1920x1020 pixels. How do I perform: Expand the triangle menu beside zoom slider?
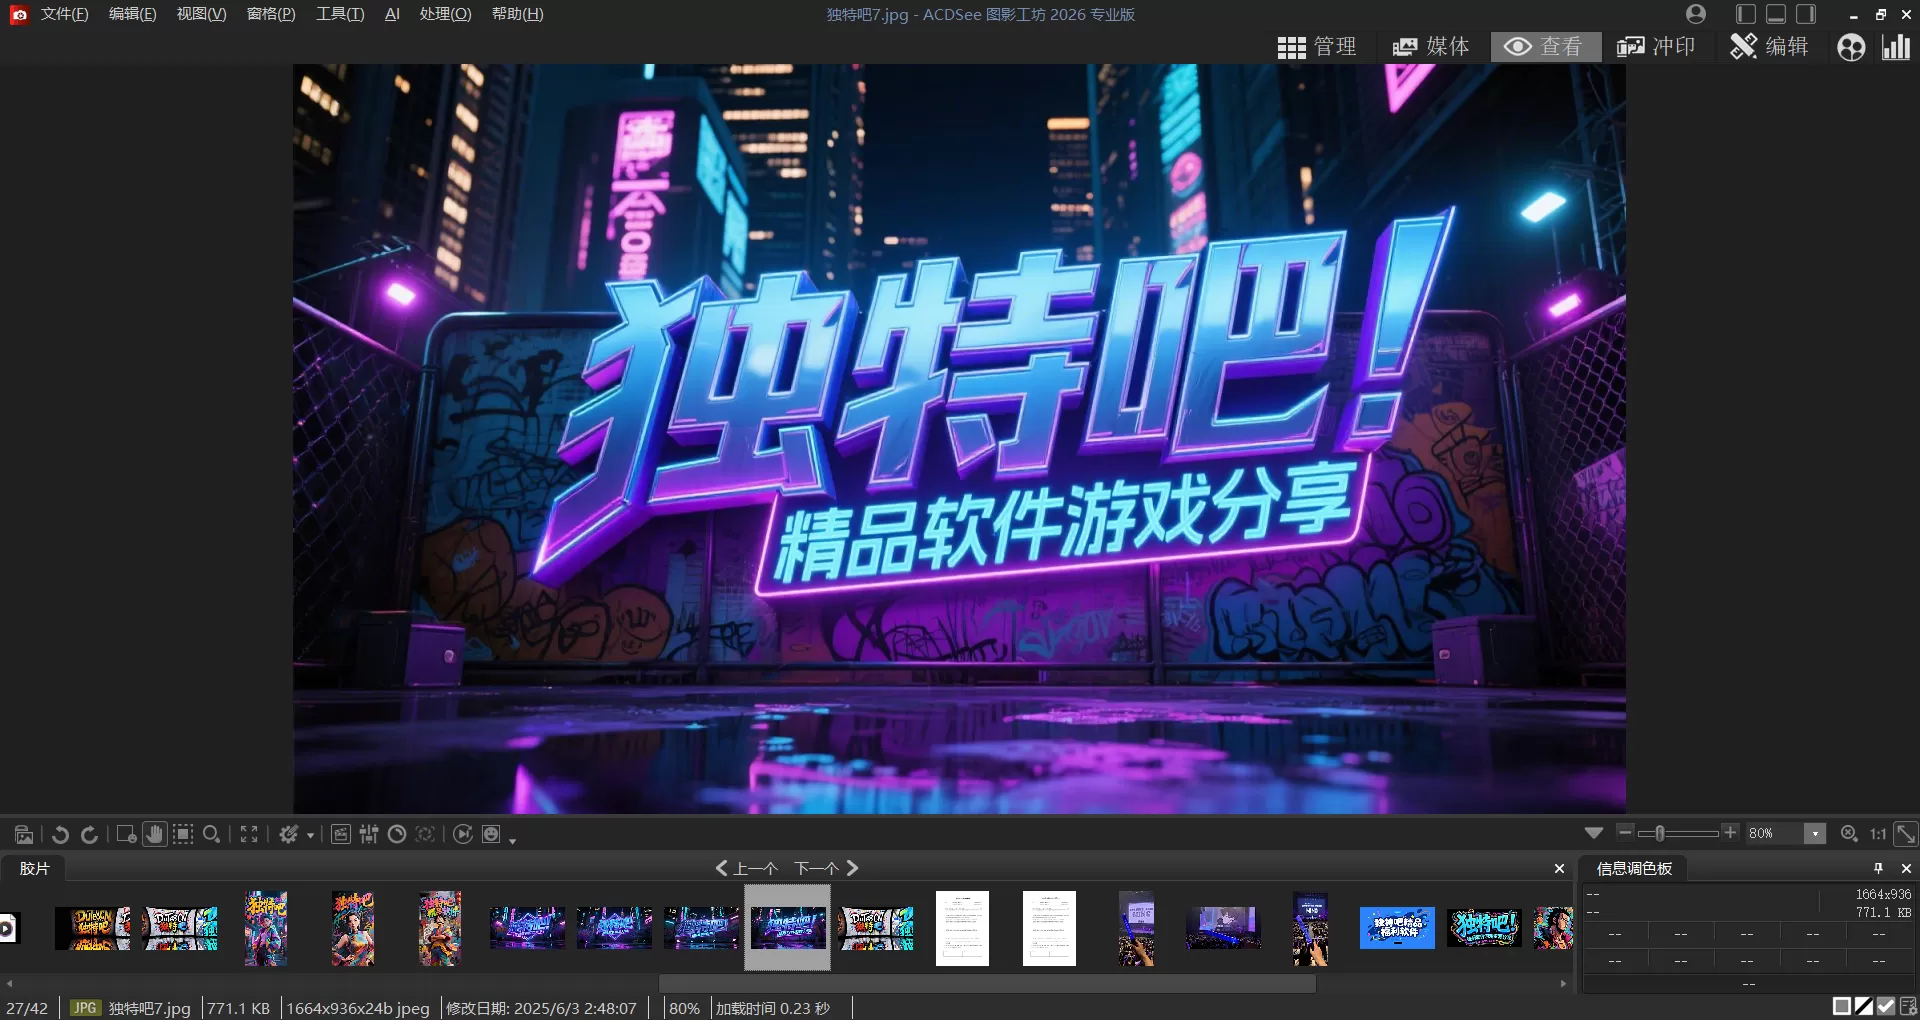(x=1594, y=833)
